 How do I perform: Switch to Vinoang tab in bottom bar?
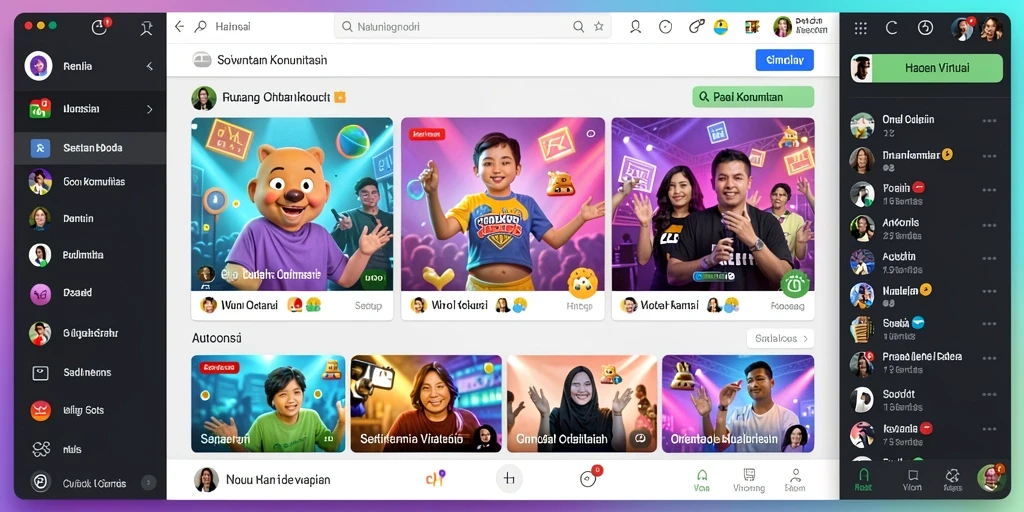tap(749, 480)
